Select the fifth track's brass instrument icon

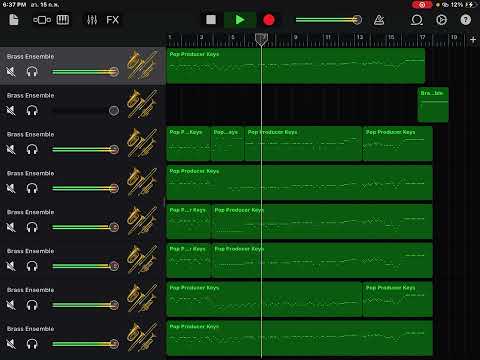143,221
